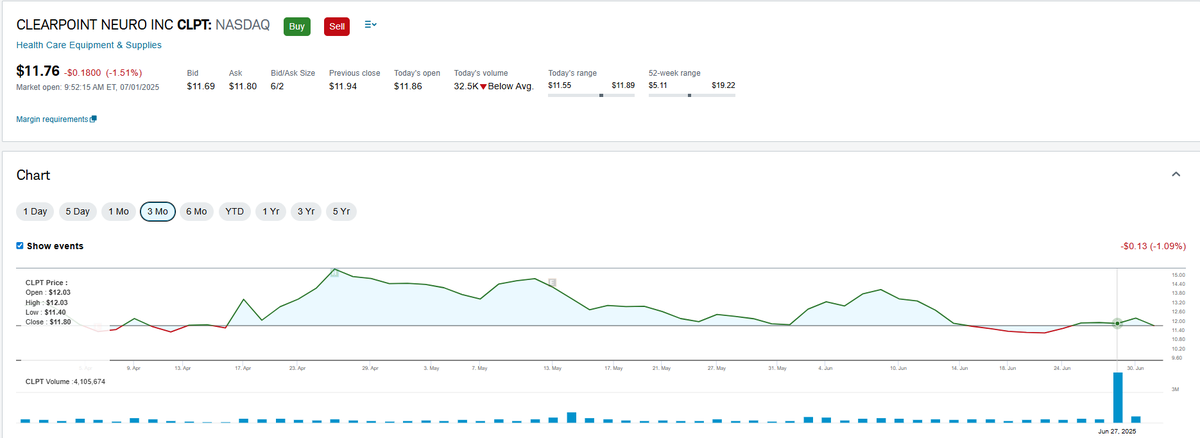Open the Health Care Equipment & Supplies link
The image size is (1200, 438).
pyautogui.click(x=89, y=45)
